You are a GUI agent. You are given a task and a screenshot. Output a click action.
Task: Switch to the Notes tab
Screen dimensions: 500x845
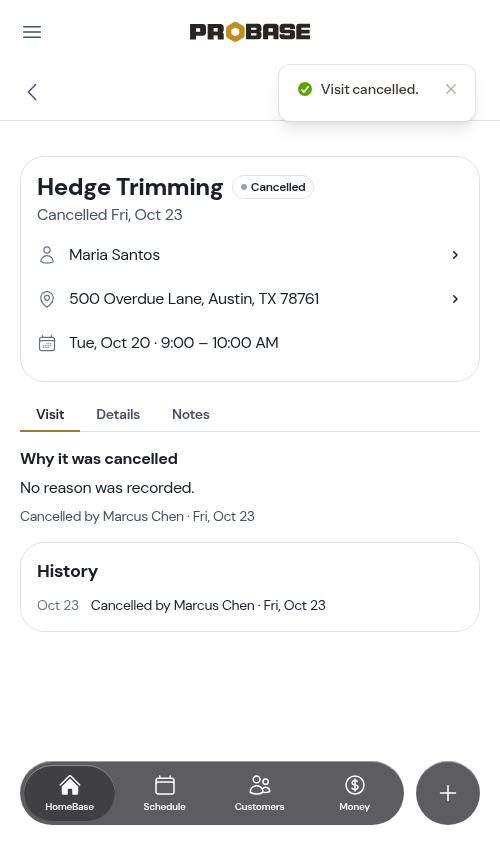click(x=191, y=414)
